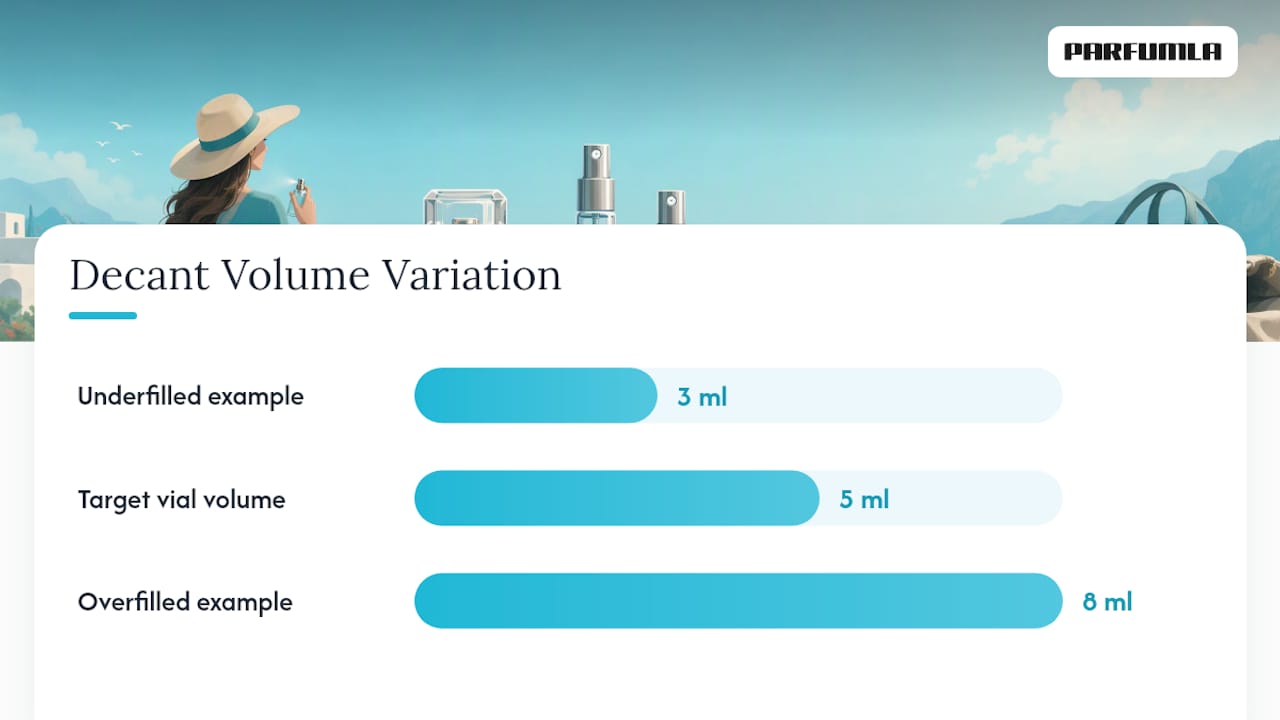
Task: Click the flying seagulls in the sky
Action: tap(118, 142)
